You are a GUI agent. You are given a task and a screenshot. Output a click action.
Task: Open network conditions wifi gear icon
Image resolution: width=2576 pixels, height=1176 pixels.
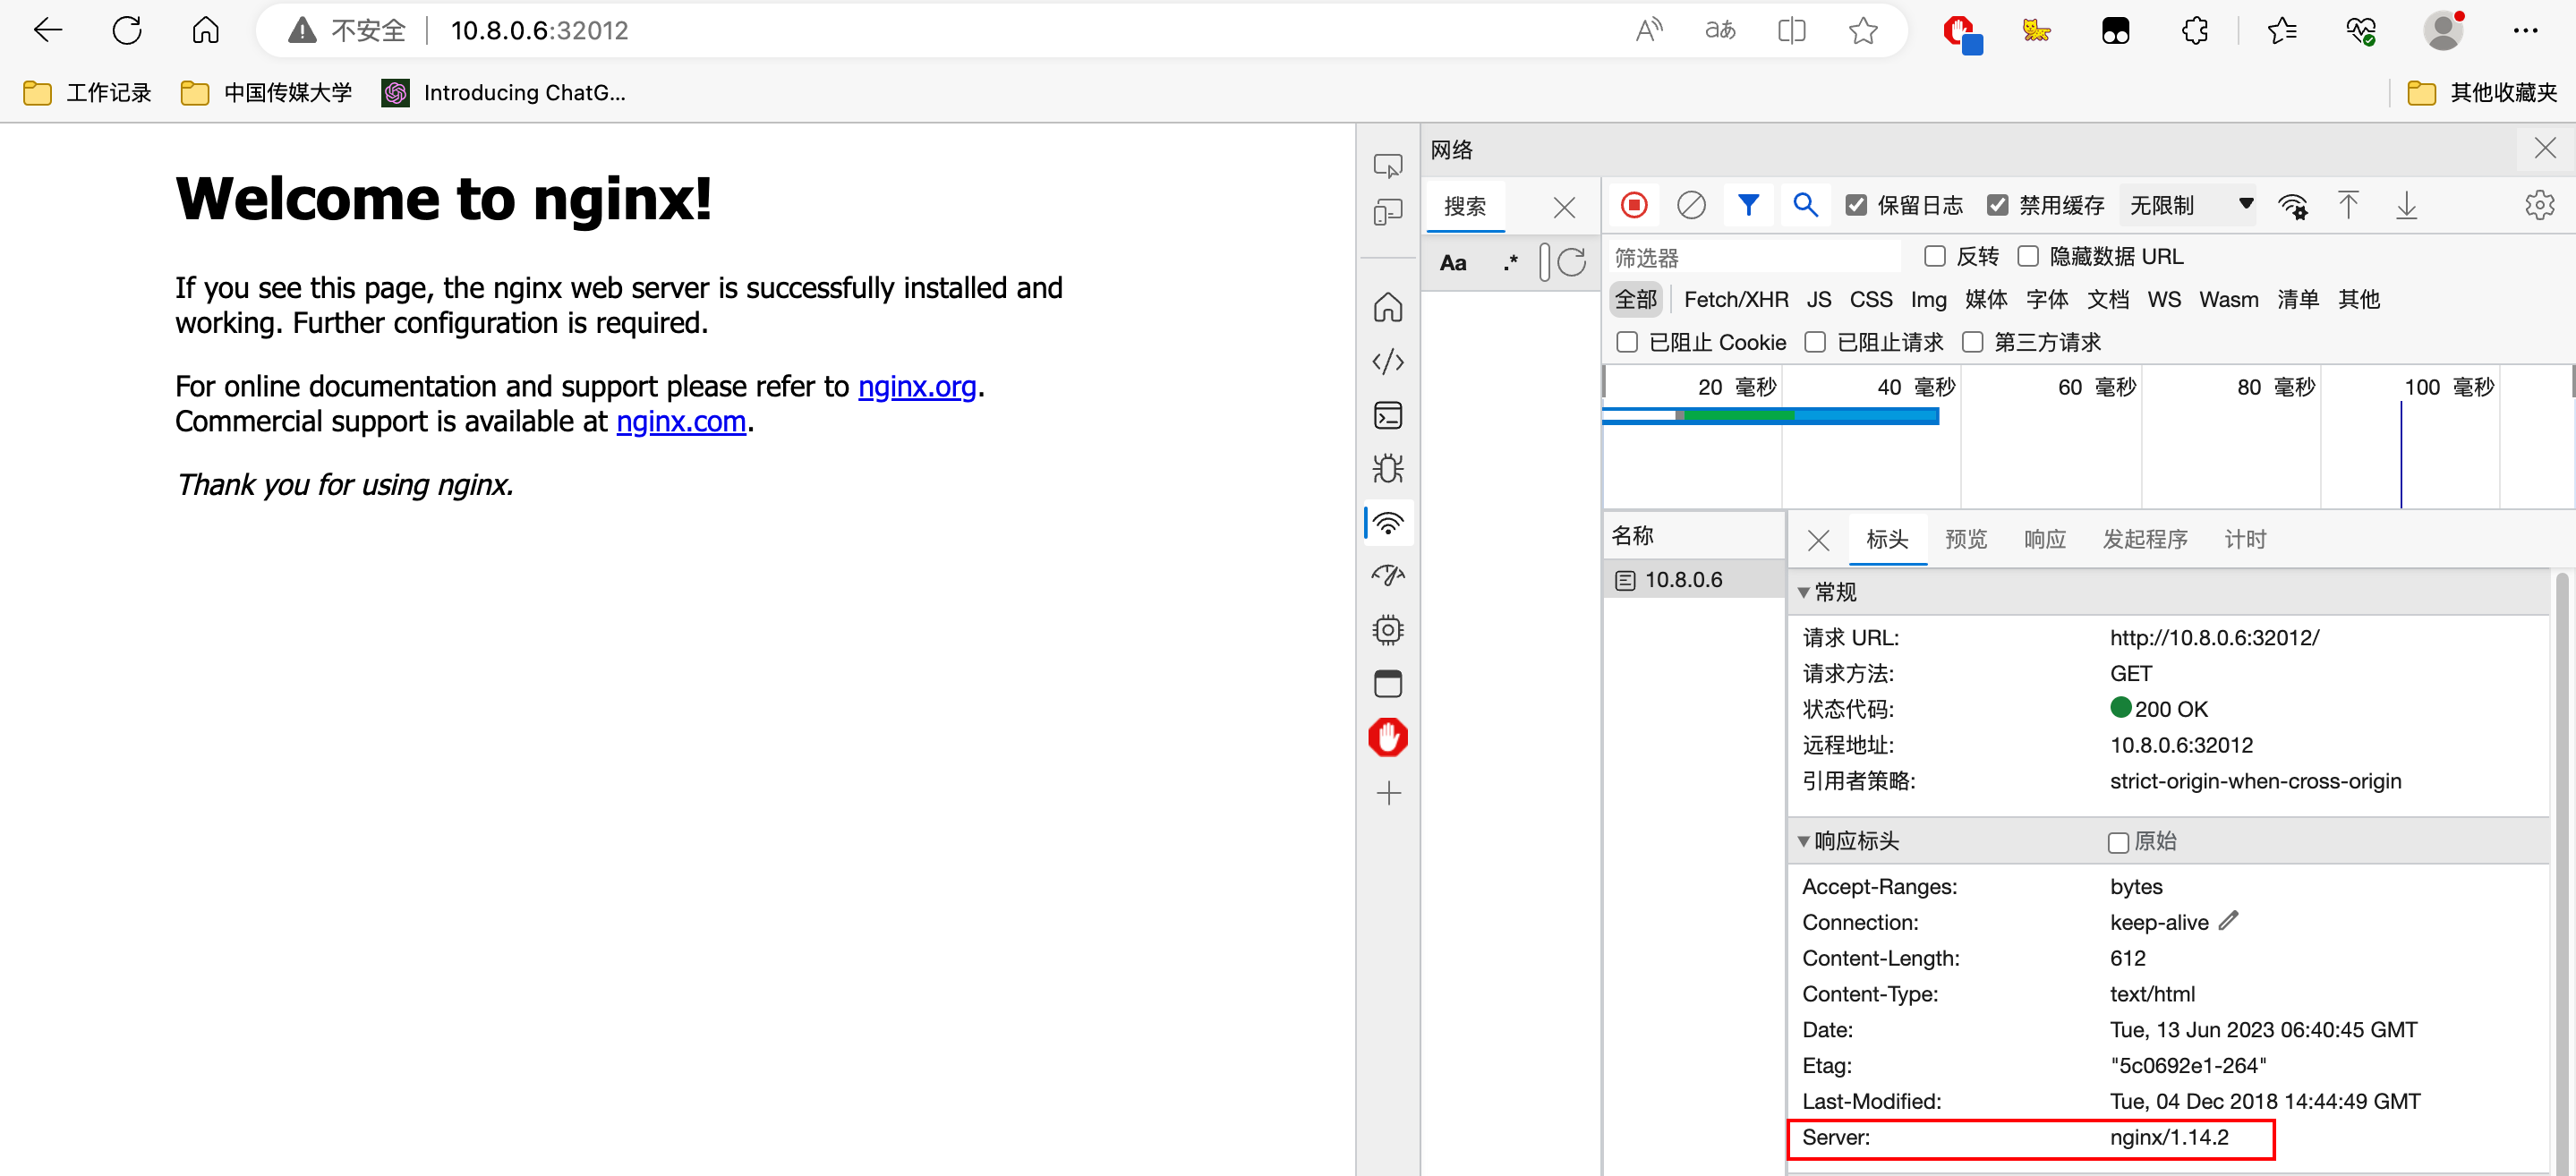[x=2292, y=206]
